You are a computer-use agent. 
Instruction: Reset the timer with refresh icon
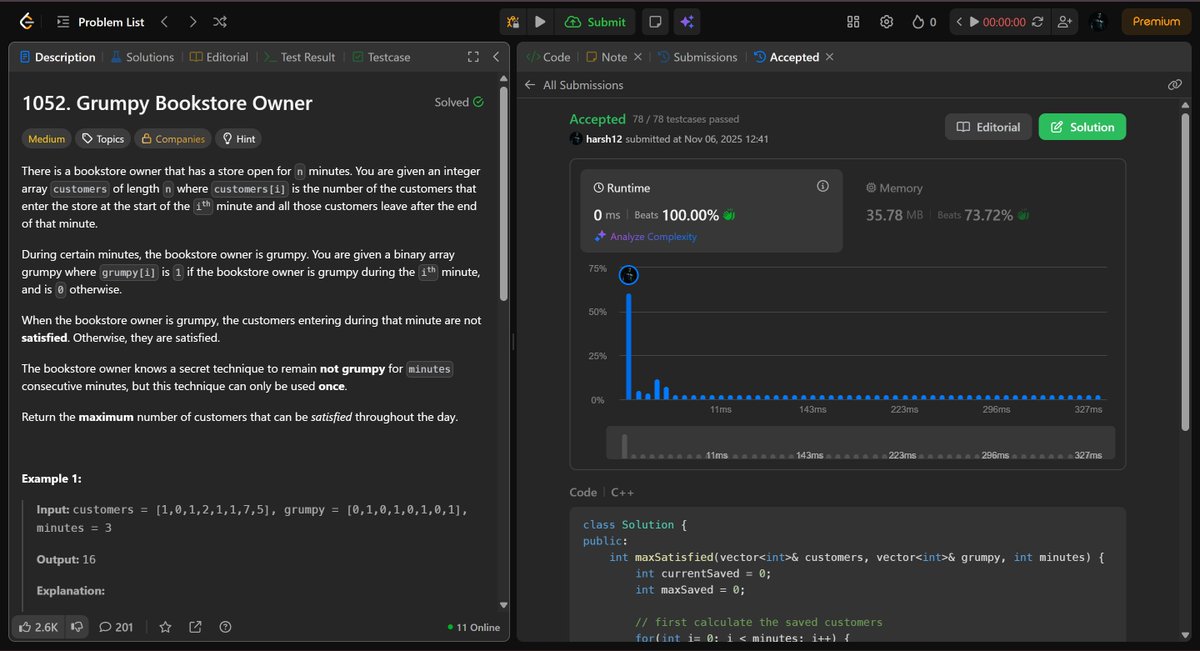click(x=1038, y=21)
